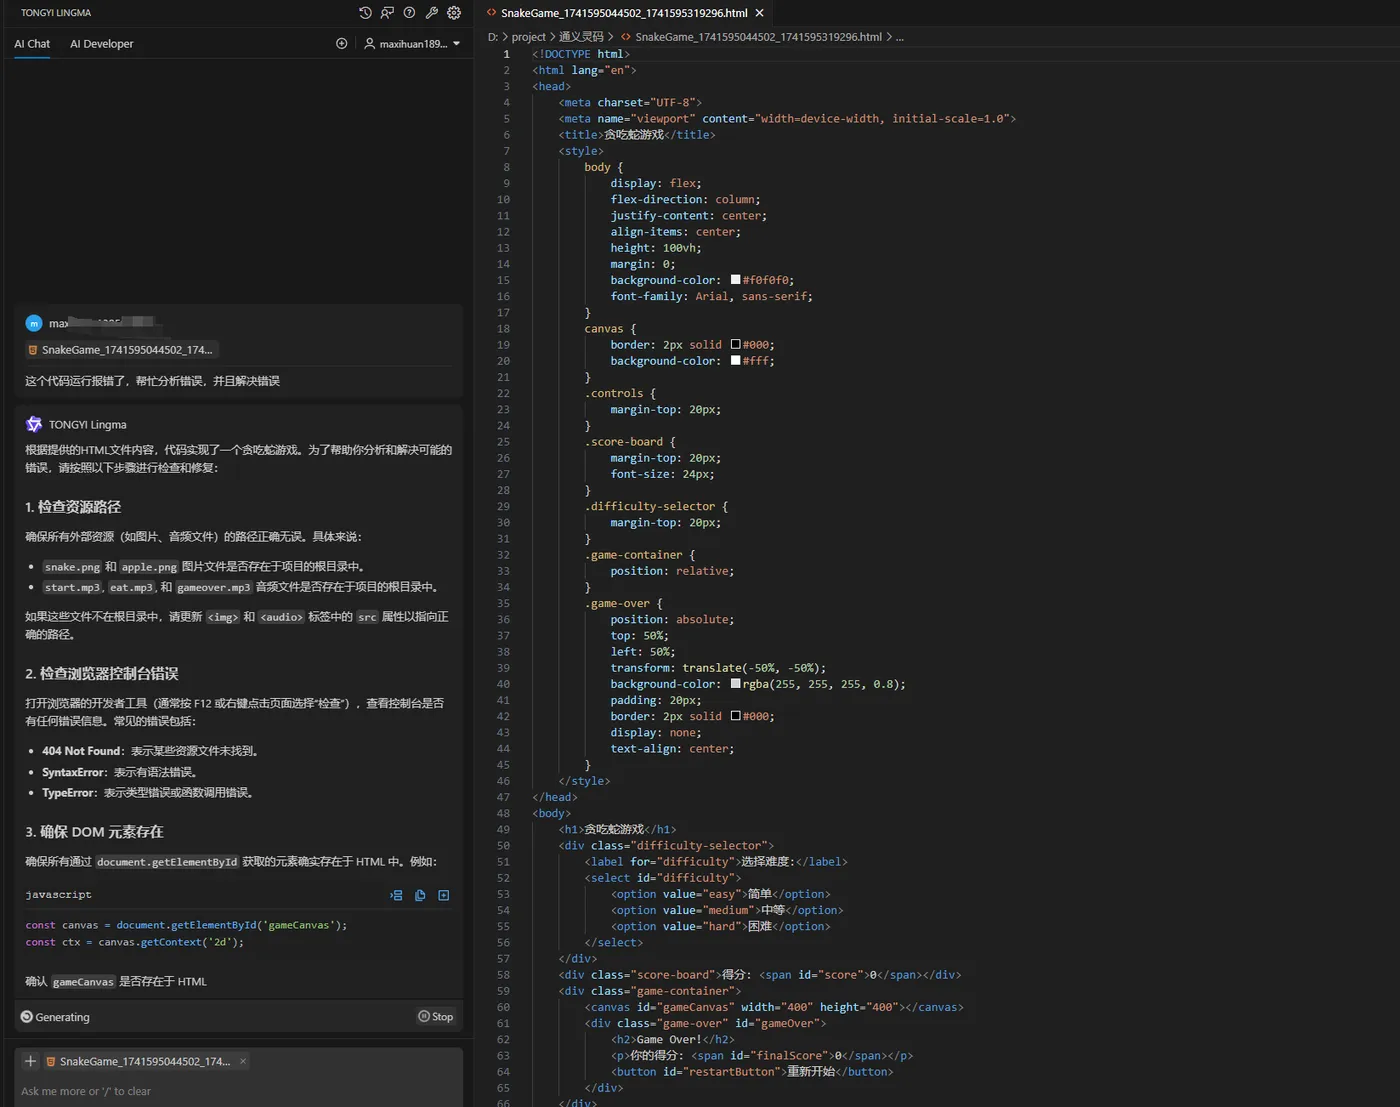Click the 'snake.png' inline code text
1400x1107 pixels.
point(73,567)
